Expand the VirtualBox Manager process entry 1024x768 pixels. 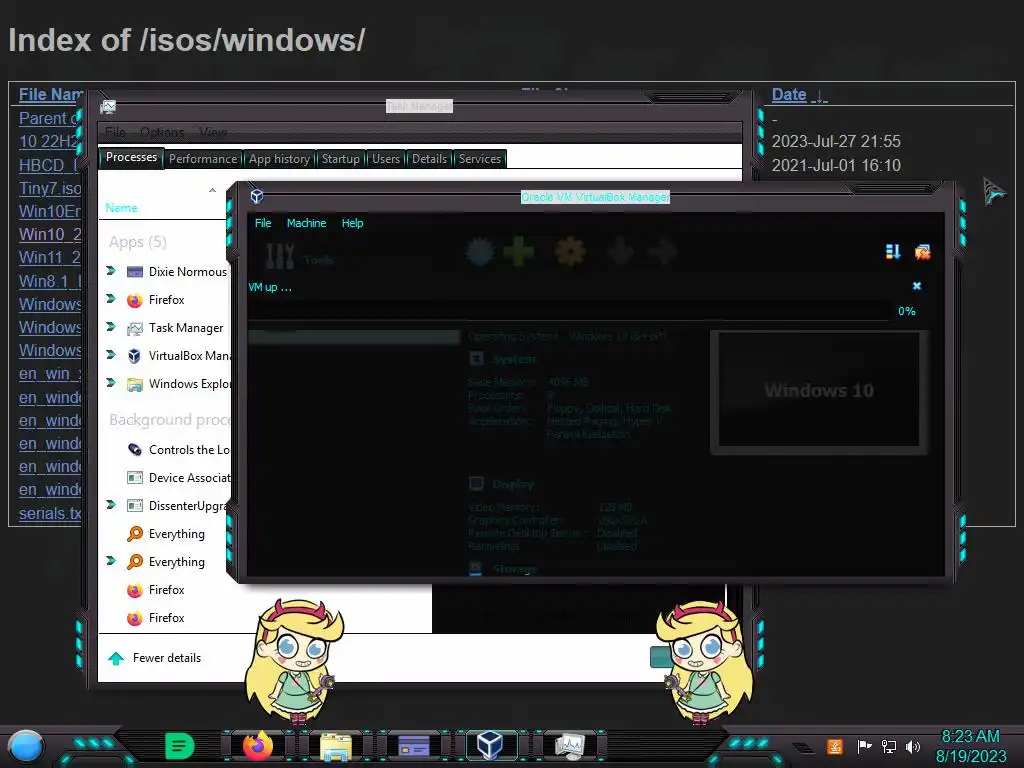(x=111, y=355)
